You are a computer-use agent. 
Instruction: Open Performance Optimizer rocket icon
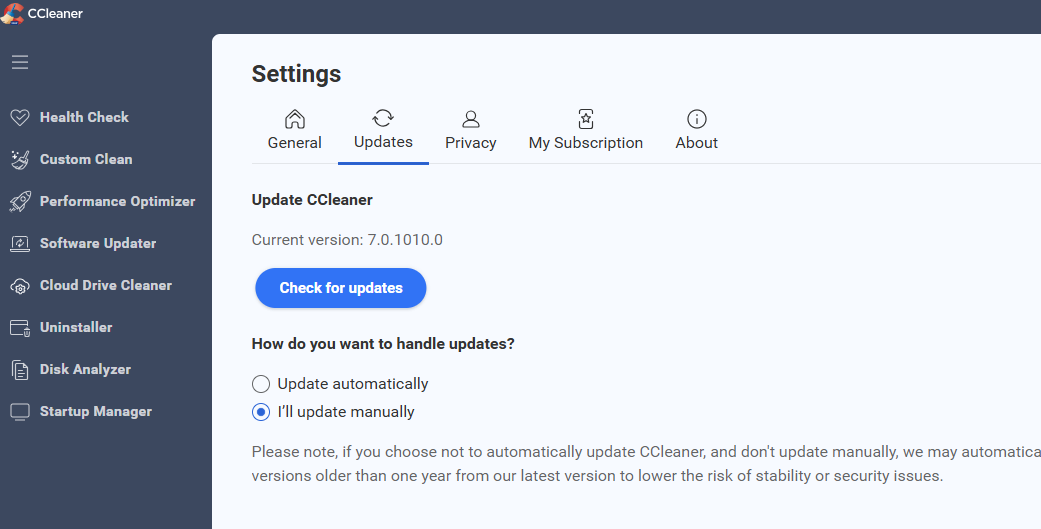click(20, 201)
